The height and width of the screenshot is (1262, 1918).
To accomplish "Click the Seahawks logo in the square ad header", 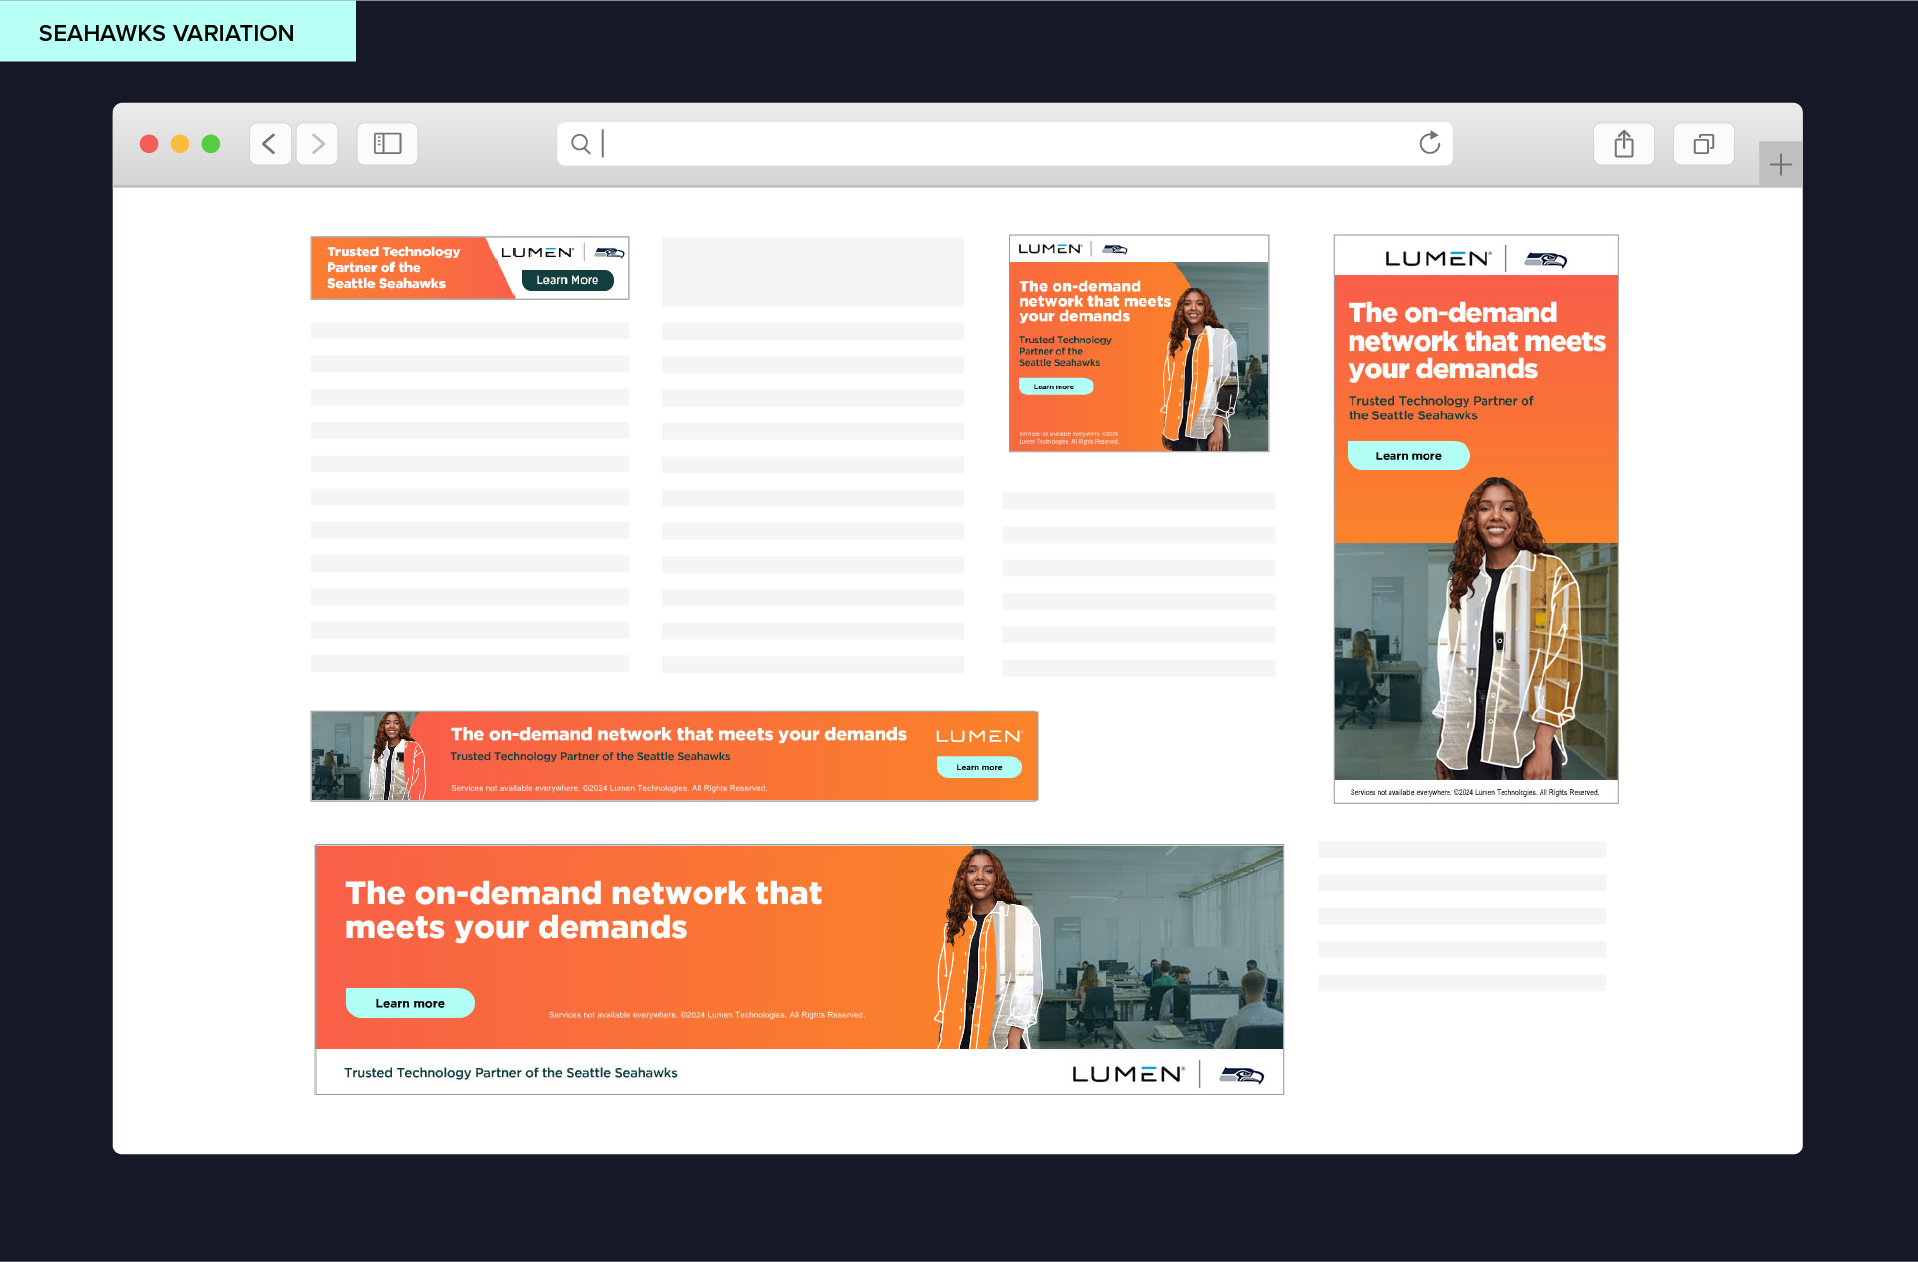I will point(1115,249).
